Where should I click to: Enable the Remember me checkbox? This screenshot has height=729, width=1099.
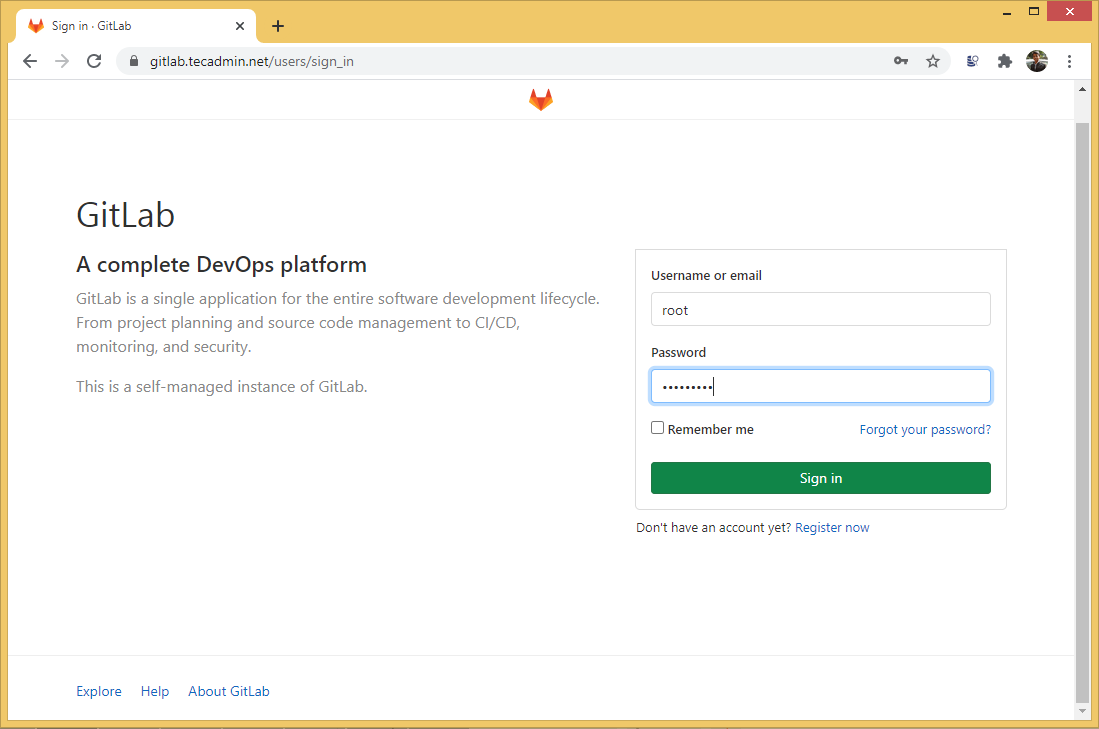click(x=658, y=427)
